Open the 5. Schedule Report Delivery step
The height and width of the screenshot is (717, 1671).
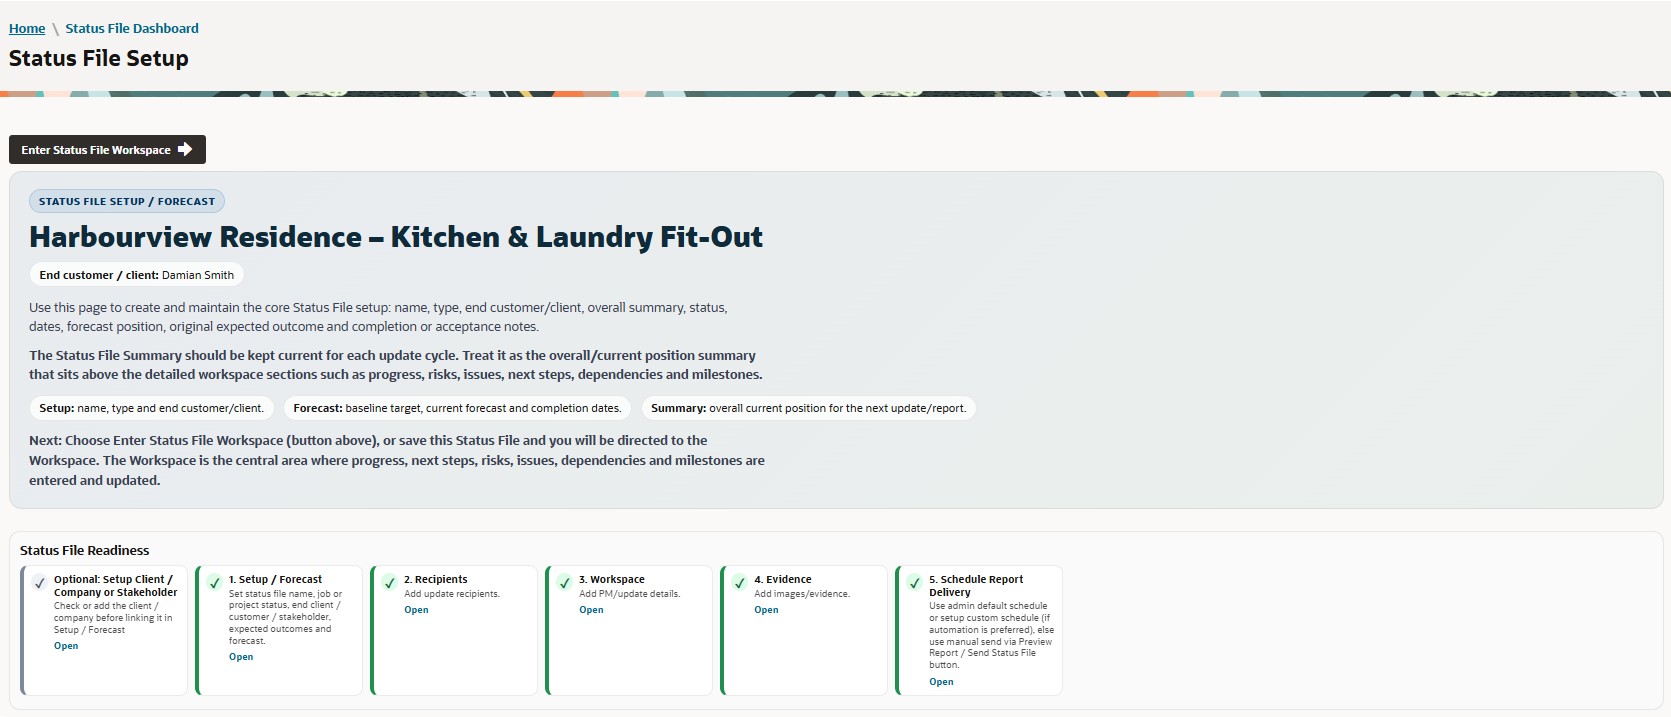(x=941, y=682)
